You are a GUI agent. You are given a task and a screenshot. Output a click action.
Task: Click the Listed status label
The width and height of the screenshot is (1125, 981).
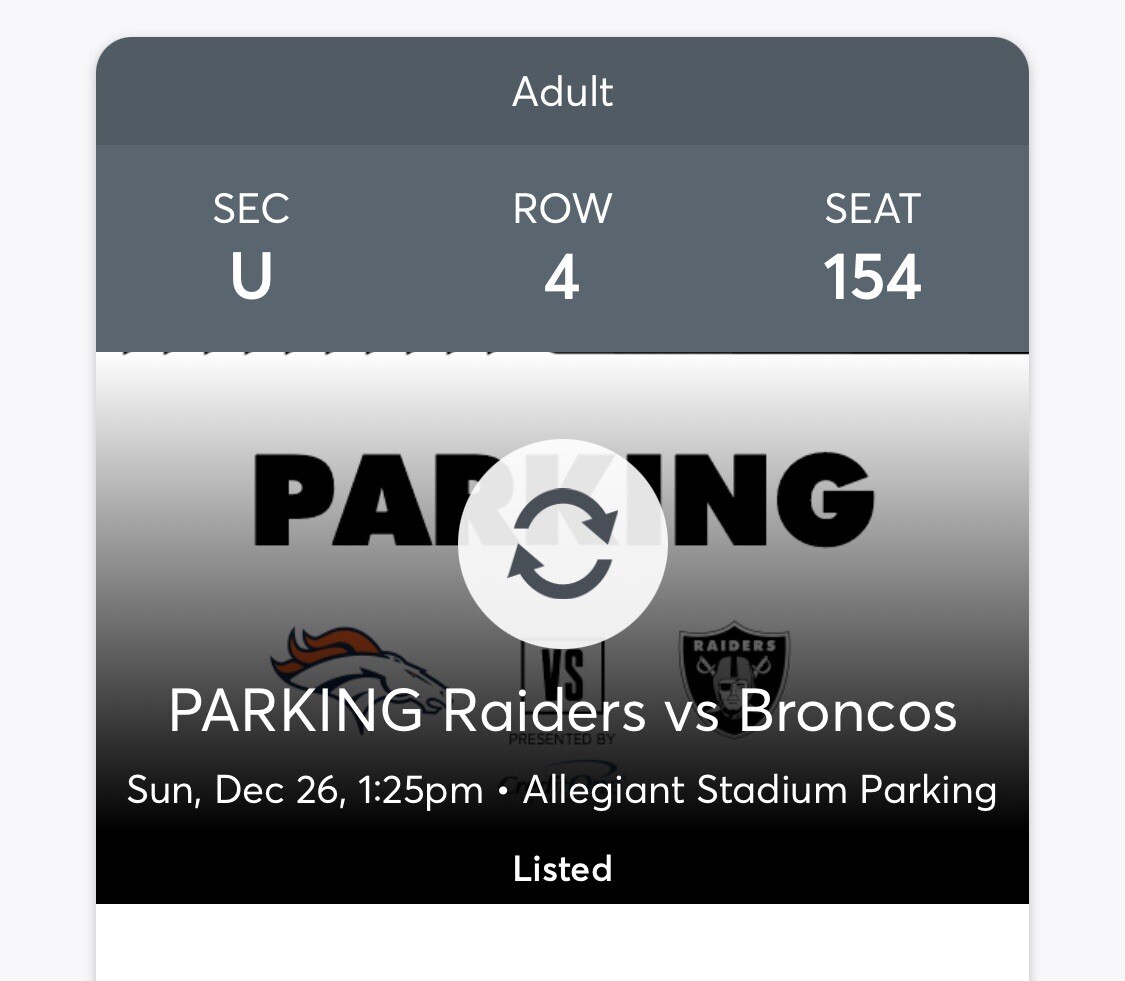tap(562, 868)
